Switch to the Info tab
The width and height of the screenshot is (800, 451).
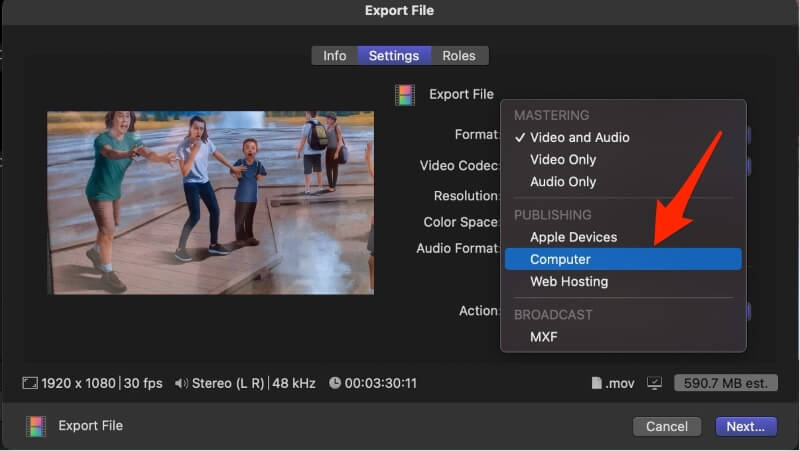pyautogui.click(x=334, y=56)
